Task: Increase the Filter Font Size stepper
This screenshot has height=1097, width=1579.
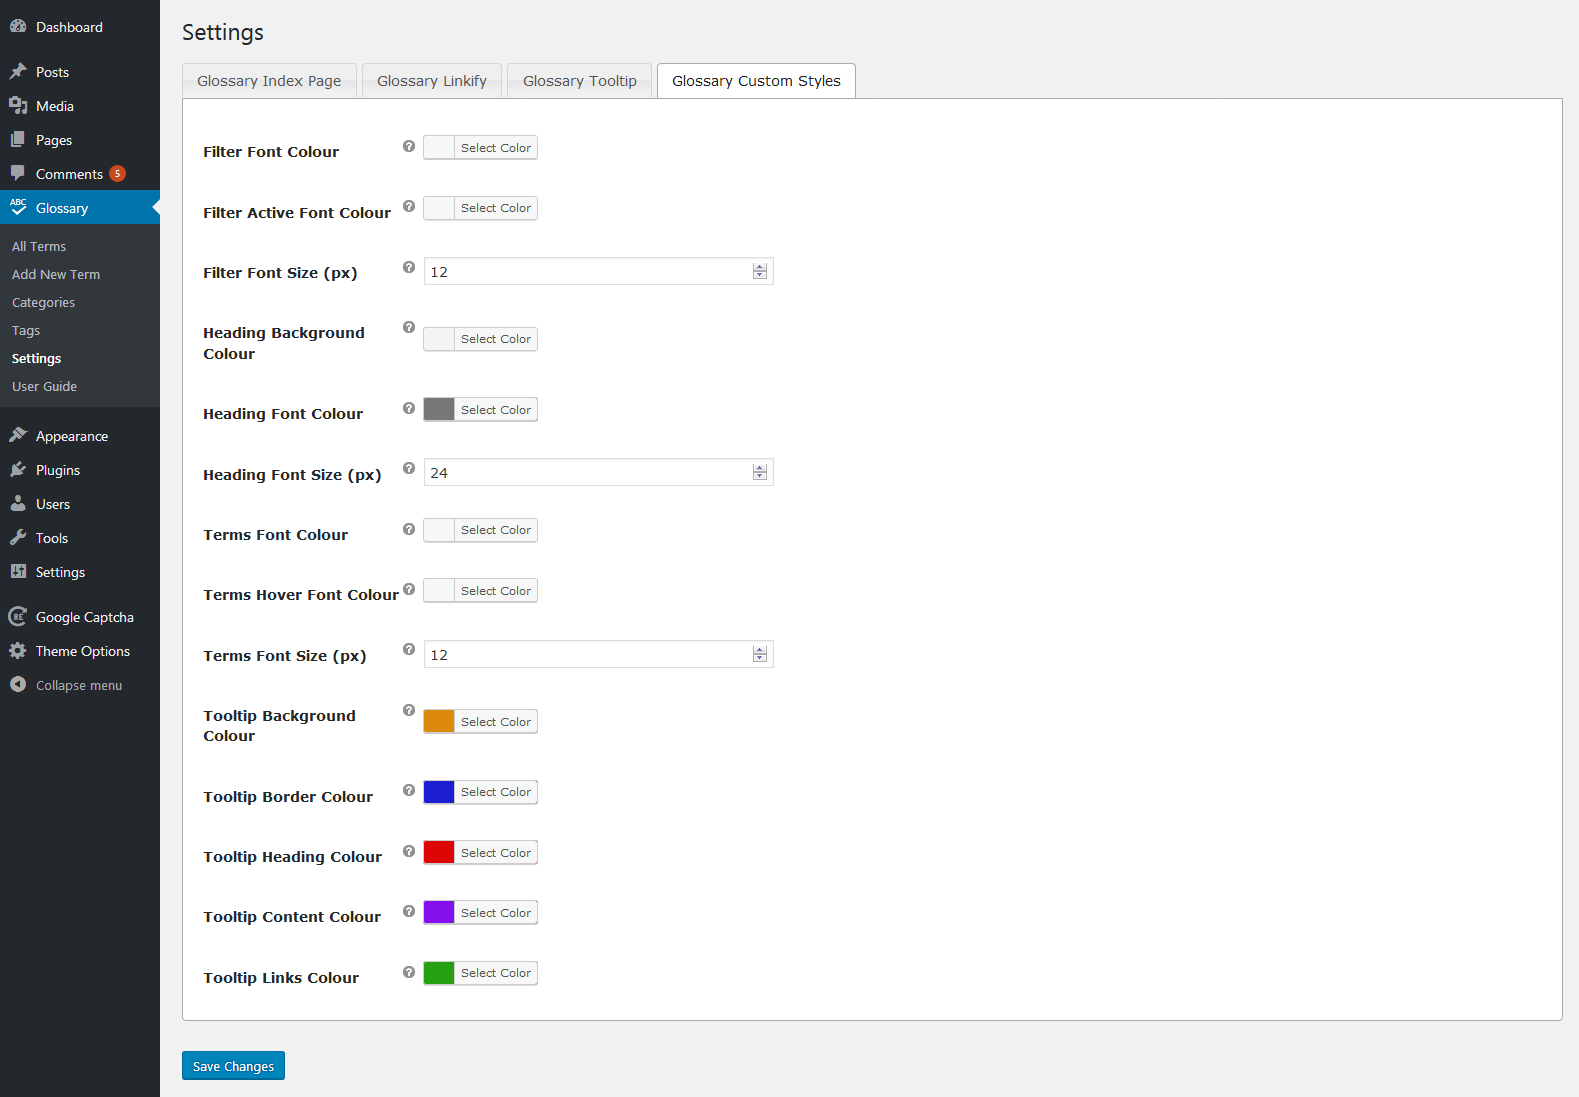Action: point(760,267)
